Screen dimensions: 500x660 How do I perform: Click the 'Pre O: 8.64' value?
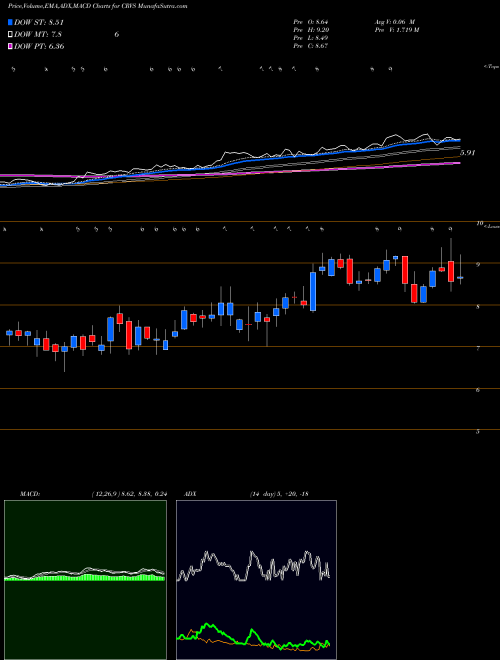pos(311,22)
